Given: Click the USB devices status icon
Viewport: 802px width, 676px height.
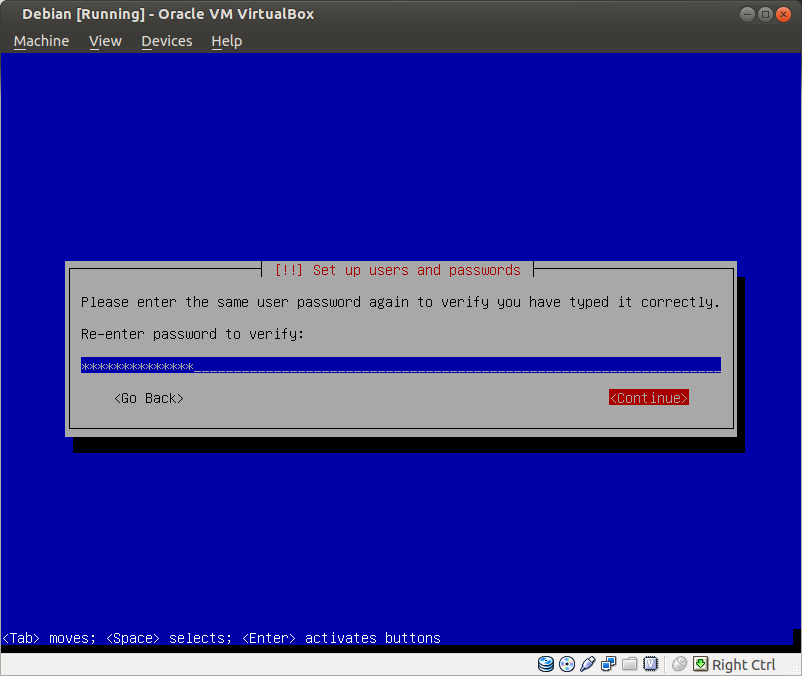Looking at the screenshot, I should tap(588, 664).
